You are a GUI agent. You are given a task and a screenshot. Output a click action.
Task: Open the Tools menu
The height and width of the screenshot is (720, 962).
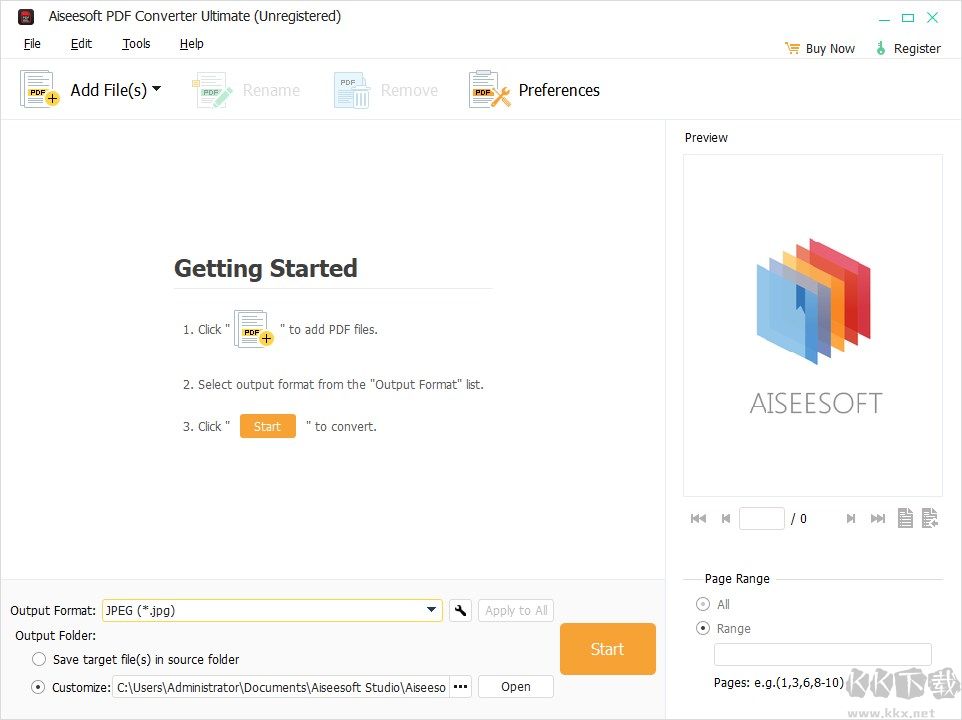[x=136, y=44]
